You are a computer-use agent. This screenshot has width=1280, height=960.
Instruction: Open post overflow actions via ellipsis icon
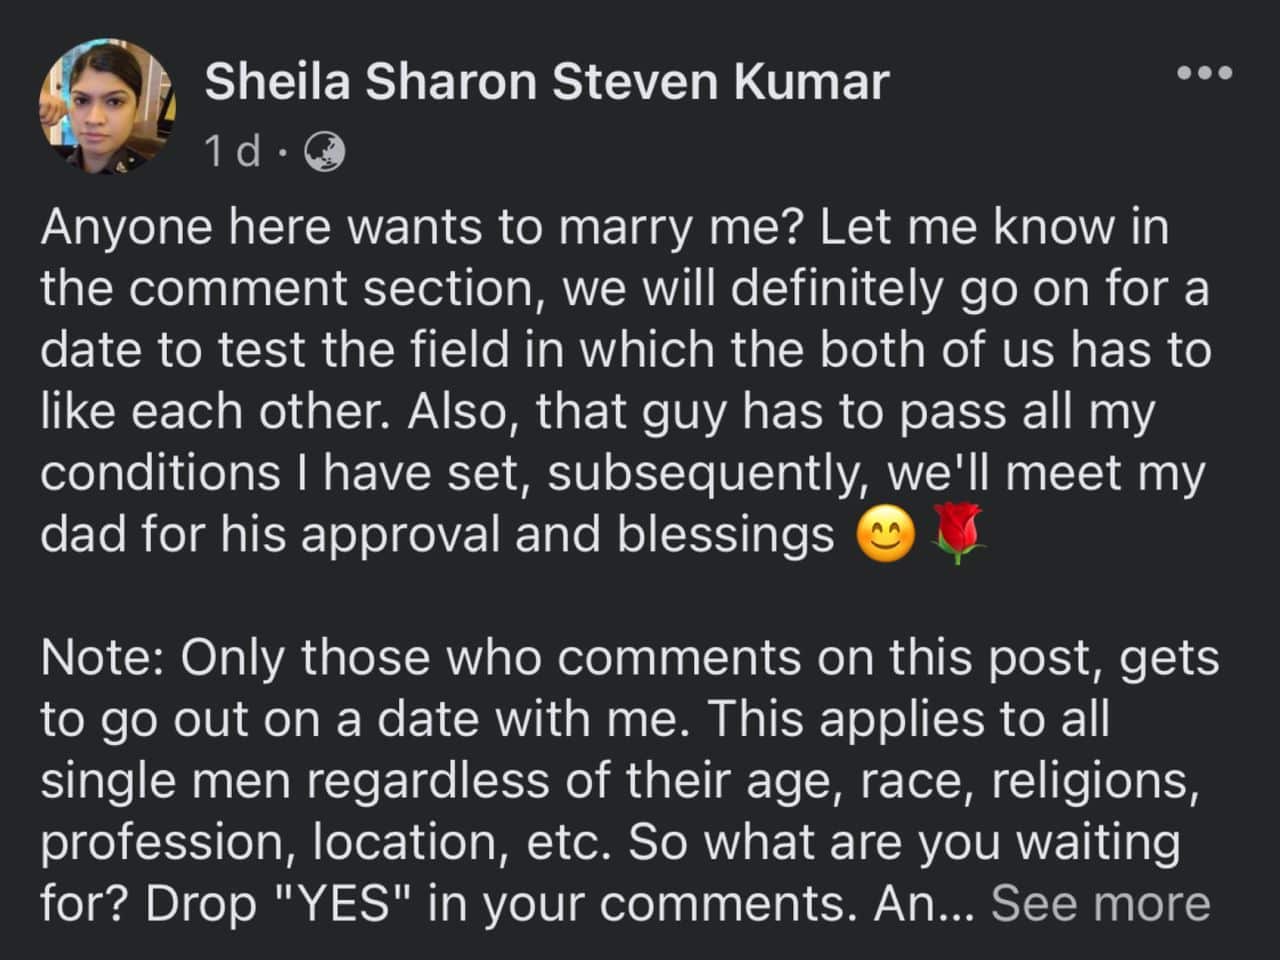[x=1205, y=71]
